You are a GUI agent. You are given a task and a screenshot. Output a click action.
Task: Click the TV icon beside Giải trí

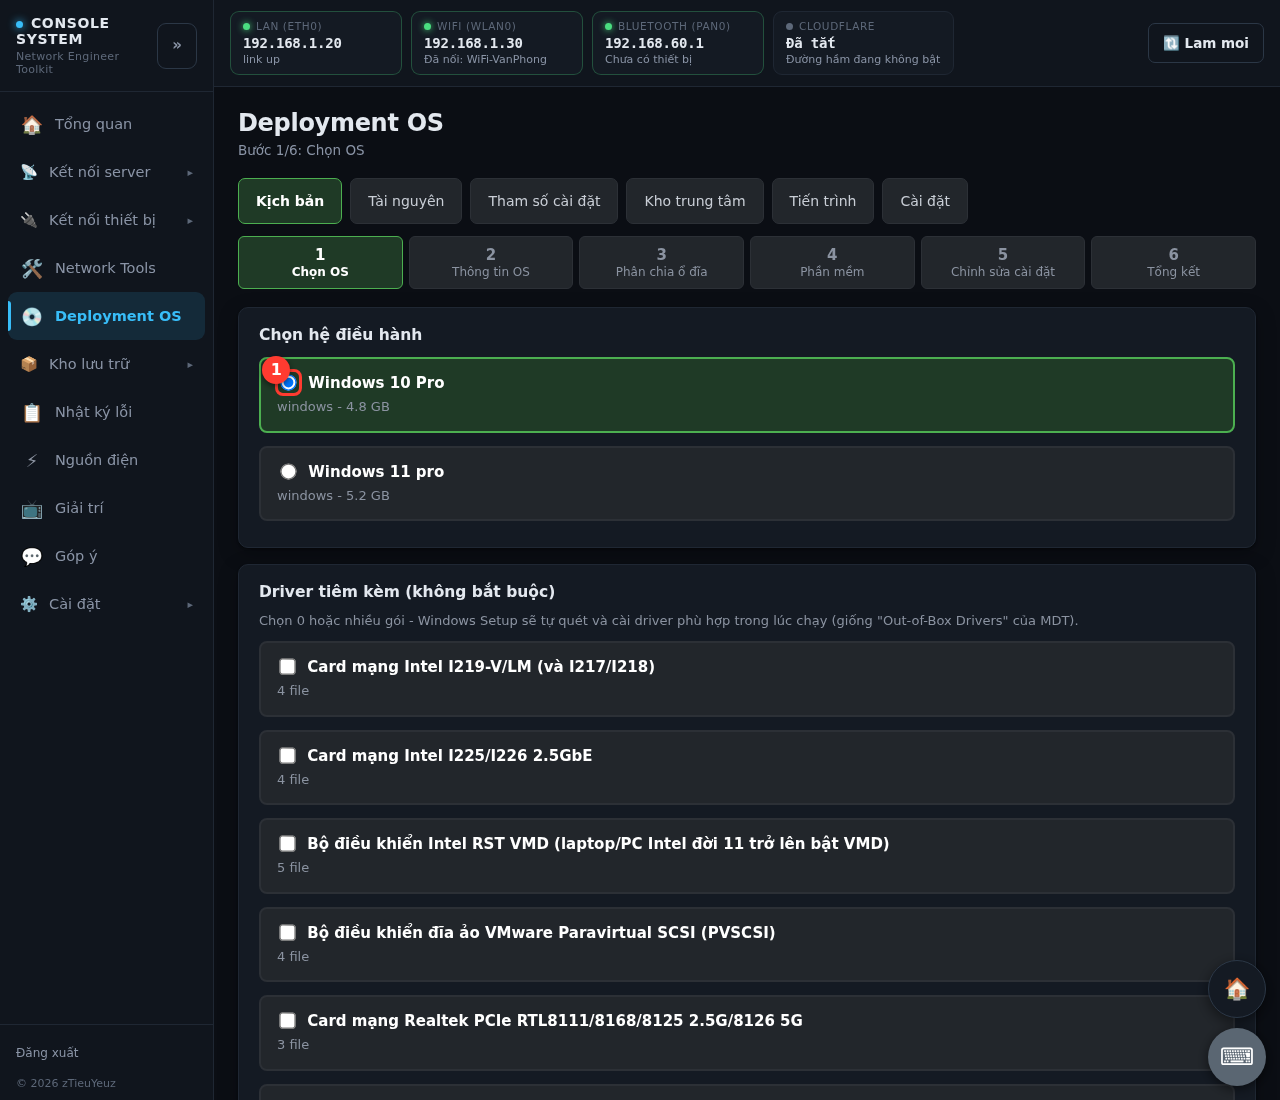point(32,508)
